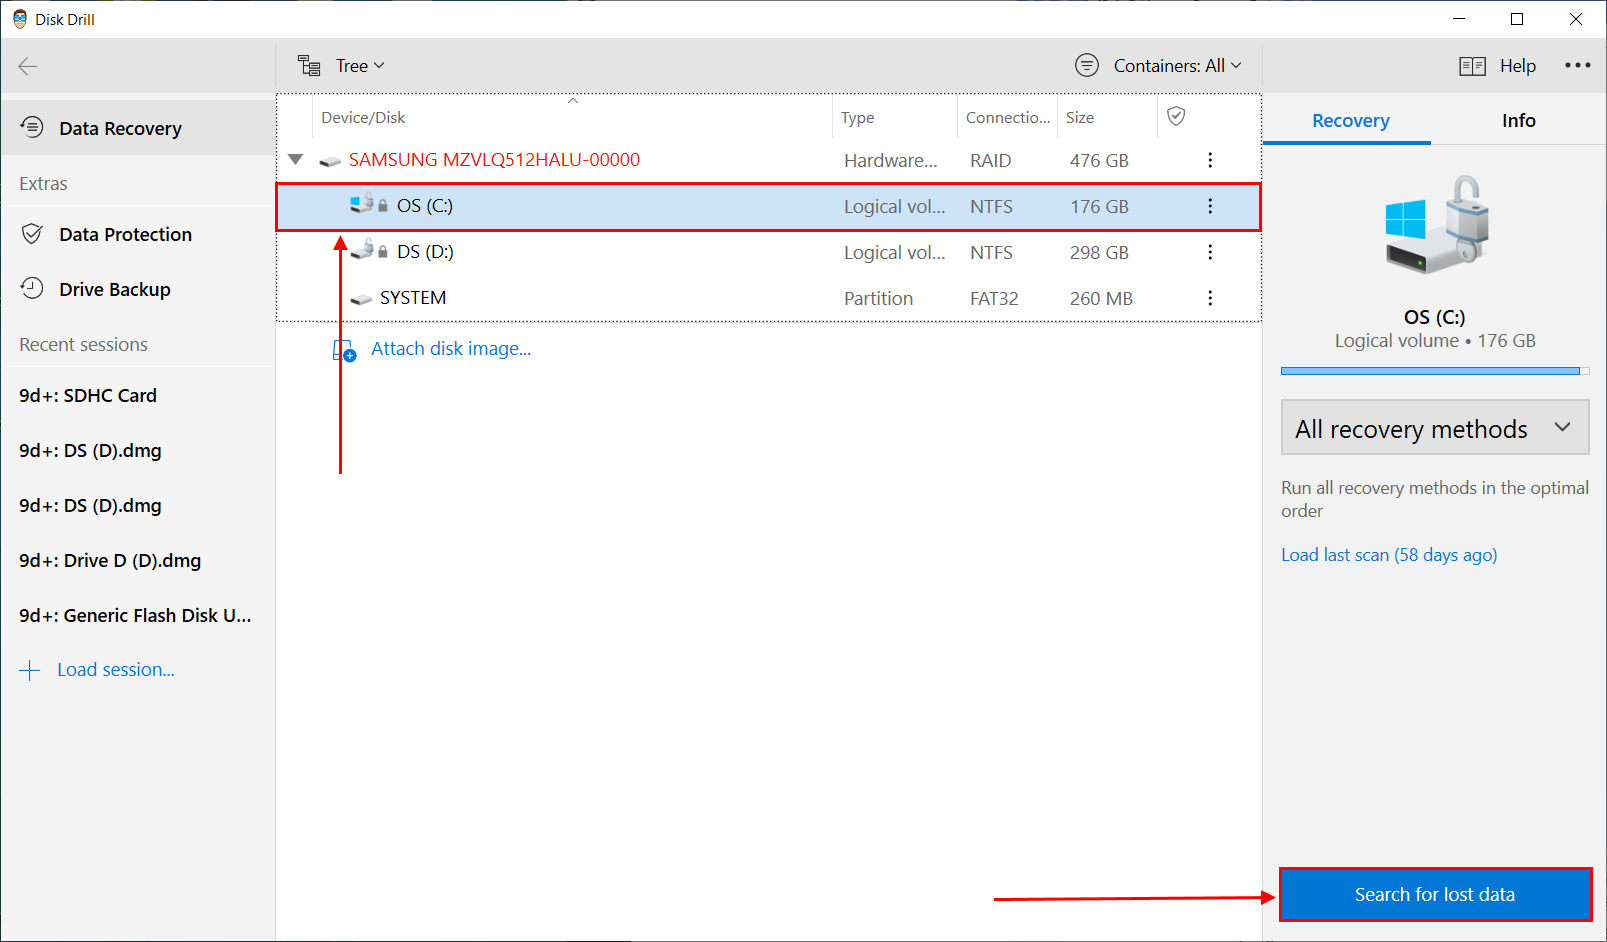Image resolution: width=1607 pixels, height=942 pixels.
Task: Open the 9d+: SDHC Card session
Action: tap(88, 395)
